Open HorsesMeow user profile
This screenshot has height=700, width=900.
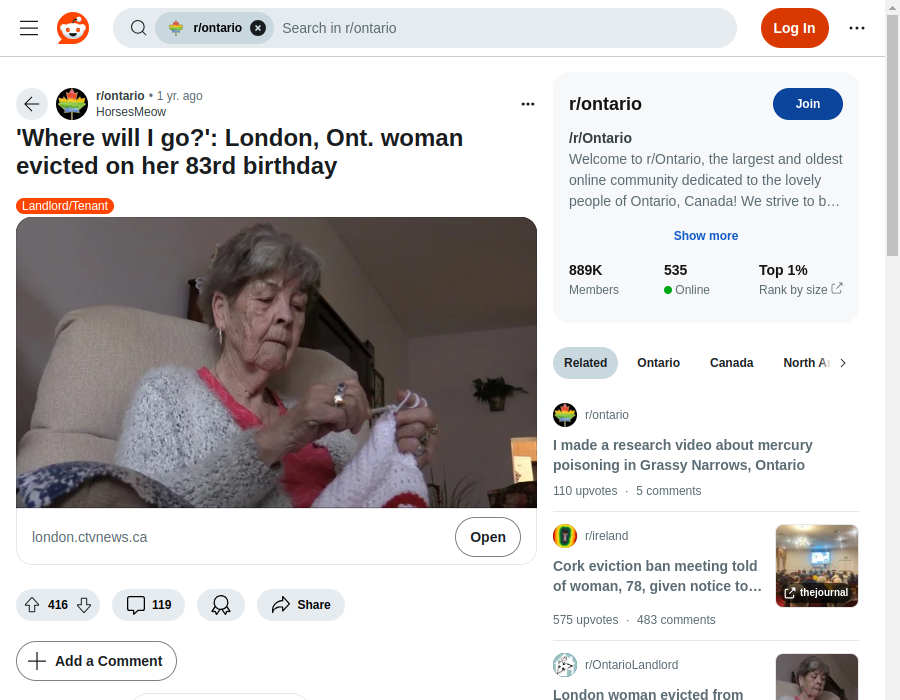131,112
